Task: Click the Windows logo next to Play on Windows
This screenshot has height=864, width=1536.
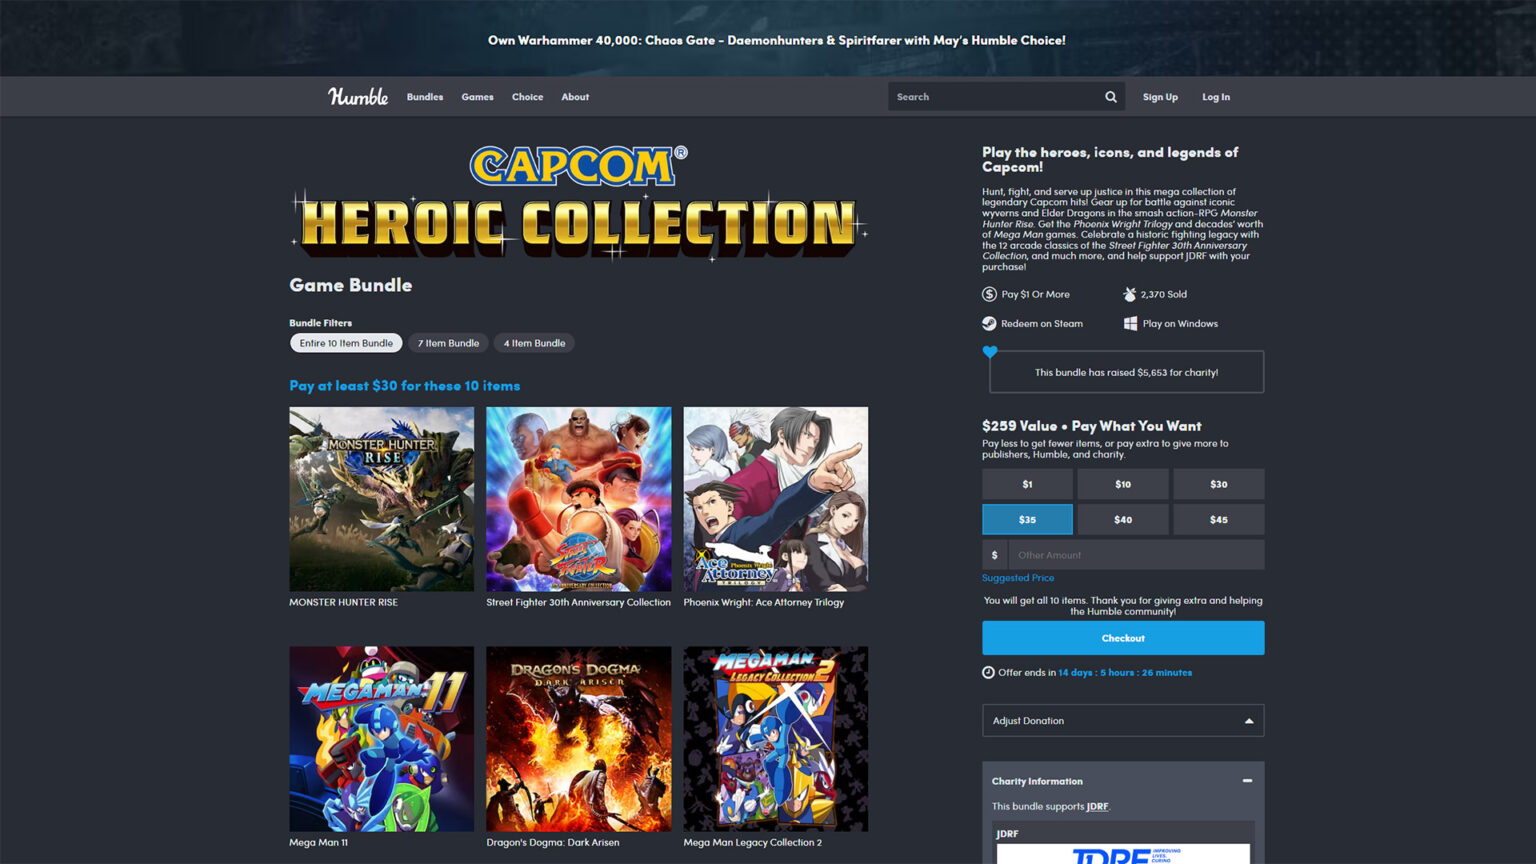Action: (x=1131, y=323)
